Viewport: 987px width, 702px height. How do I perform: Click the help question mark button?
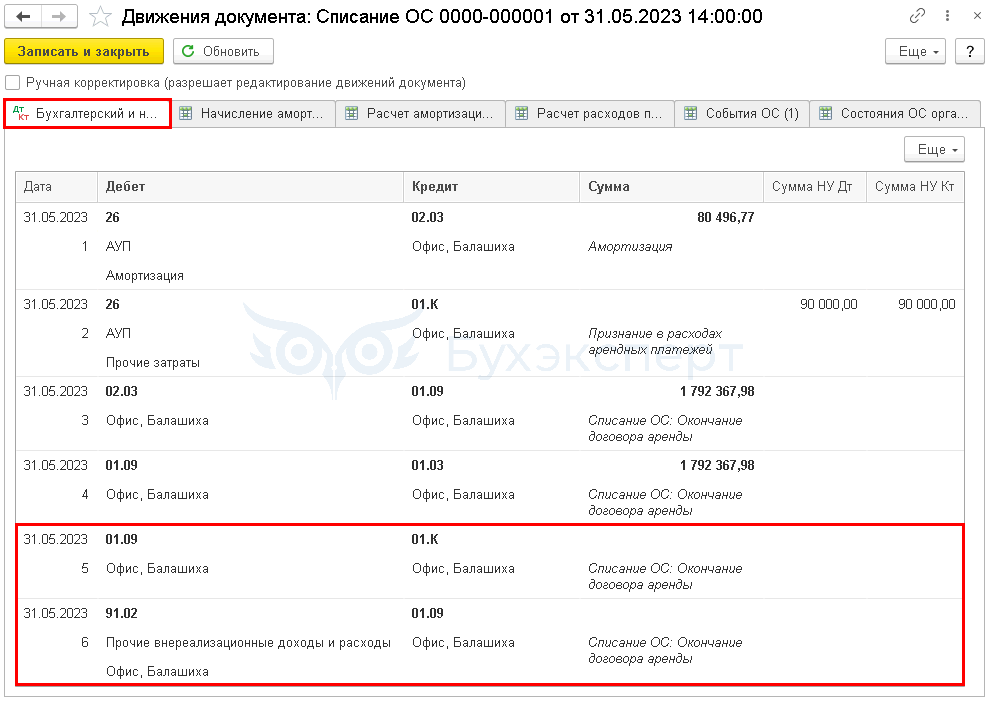click(969, 52)
